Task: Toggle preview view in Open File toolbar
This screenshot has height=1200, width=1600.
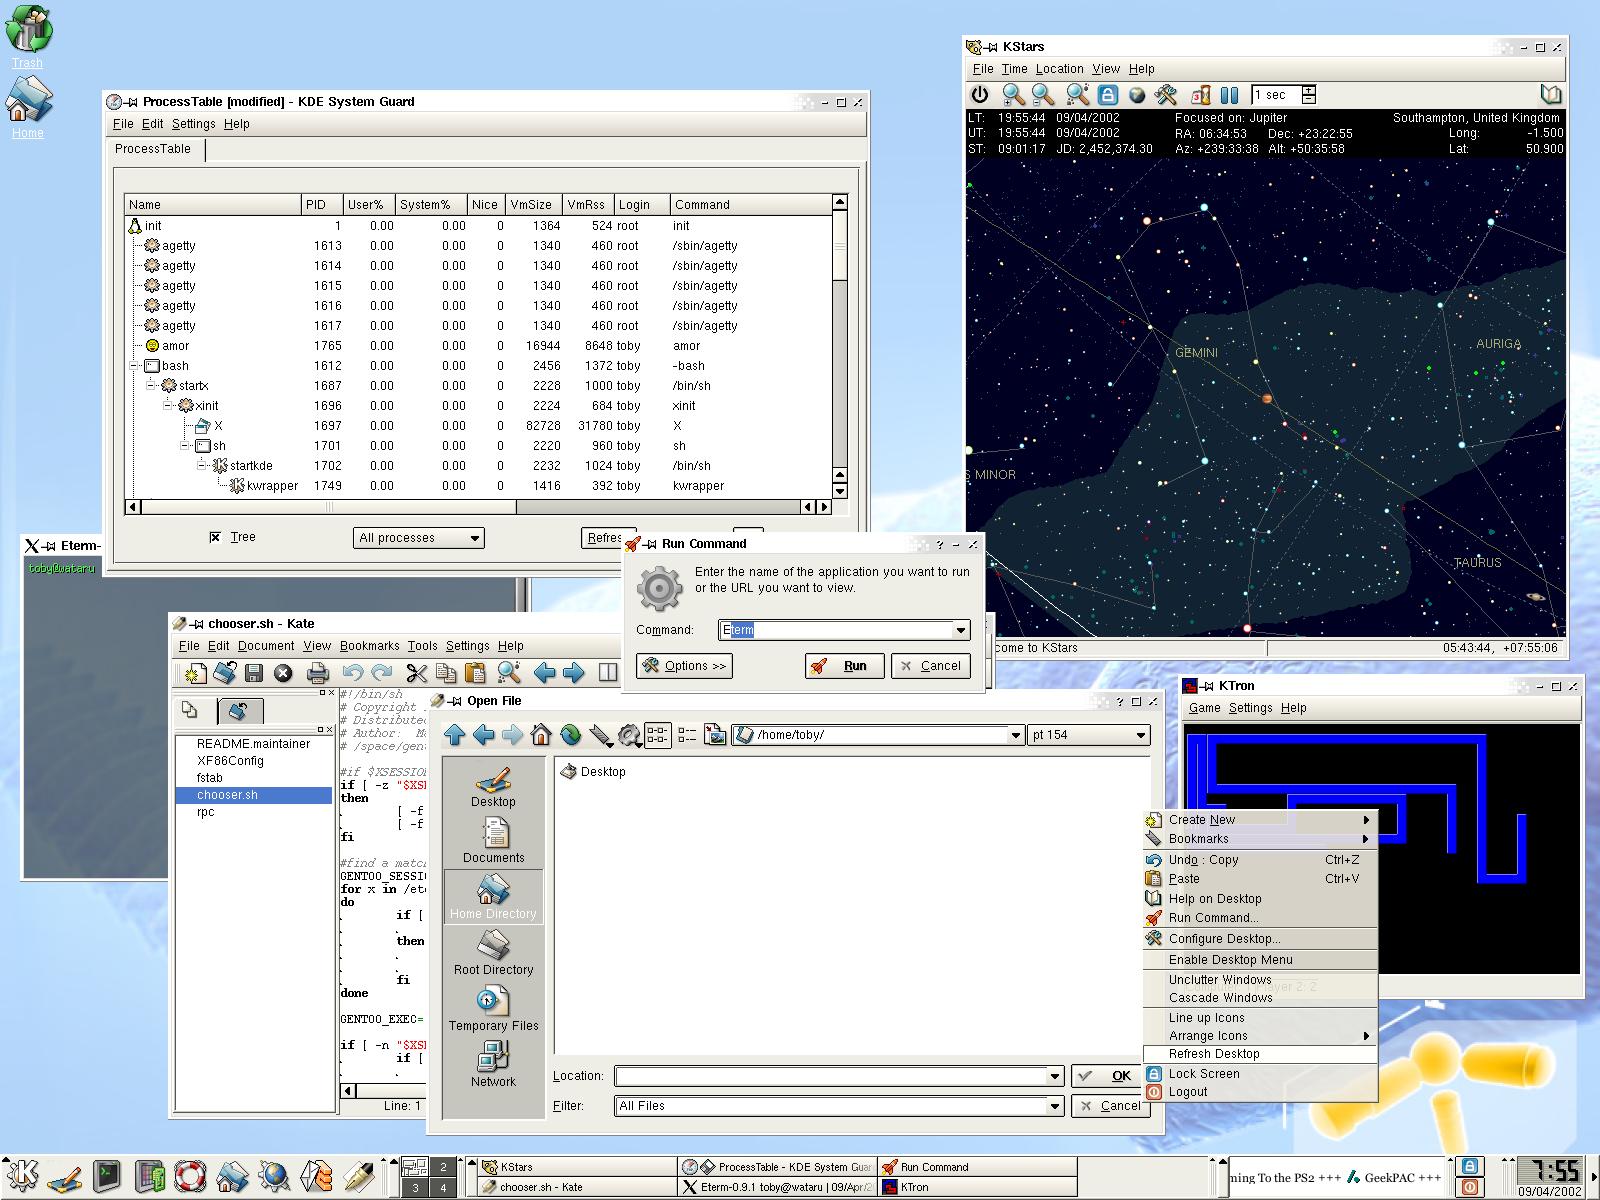Action: coord(715,735)
